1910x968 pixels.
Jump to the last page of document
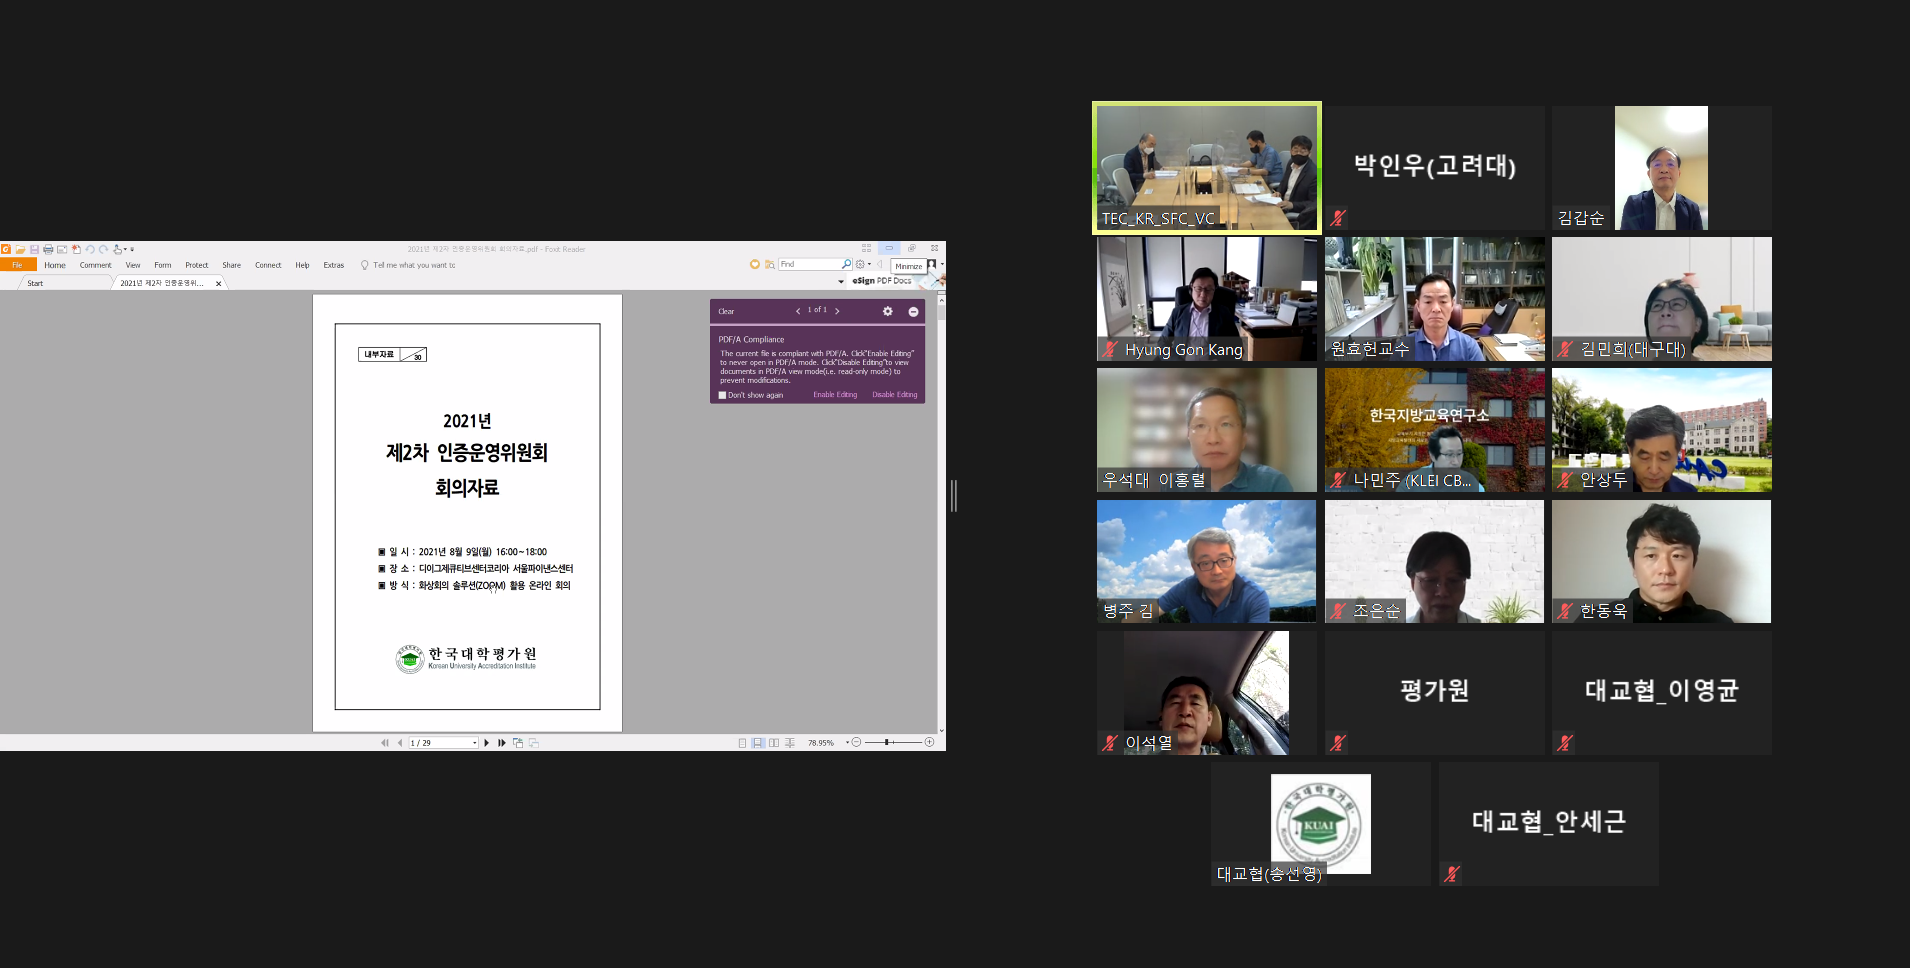pos(502,743)
